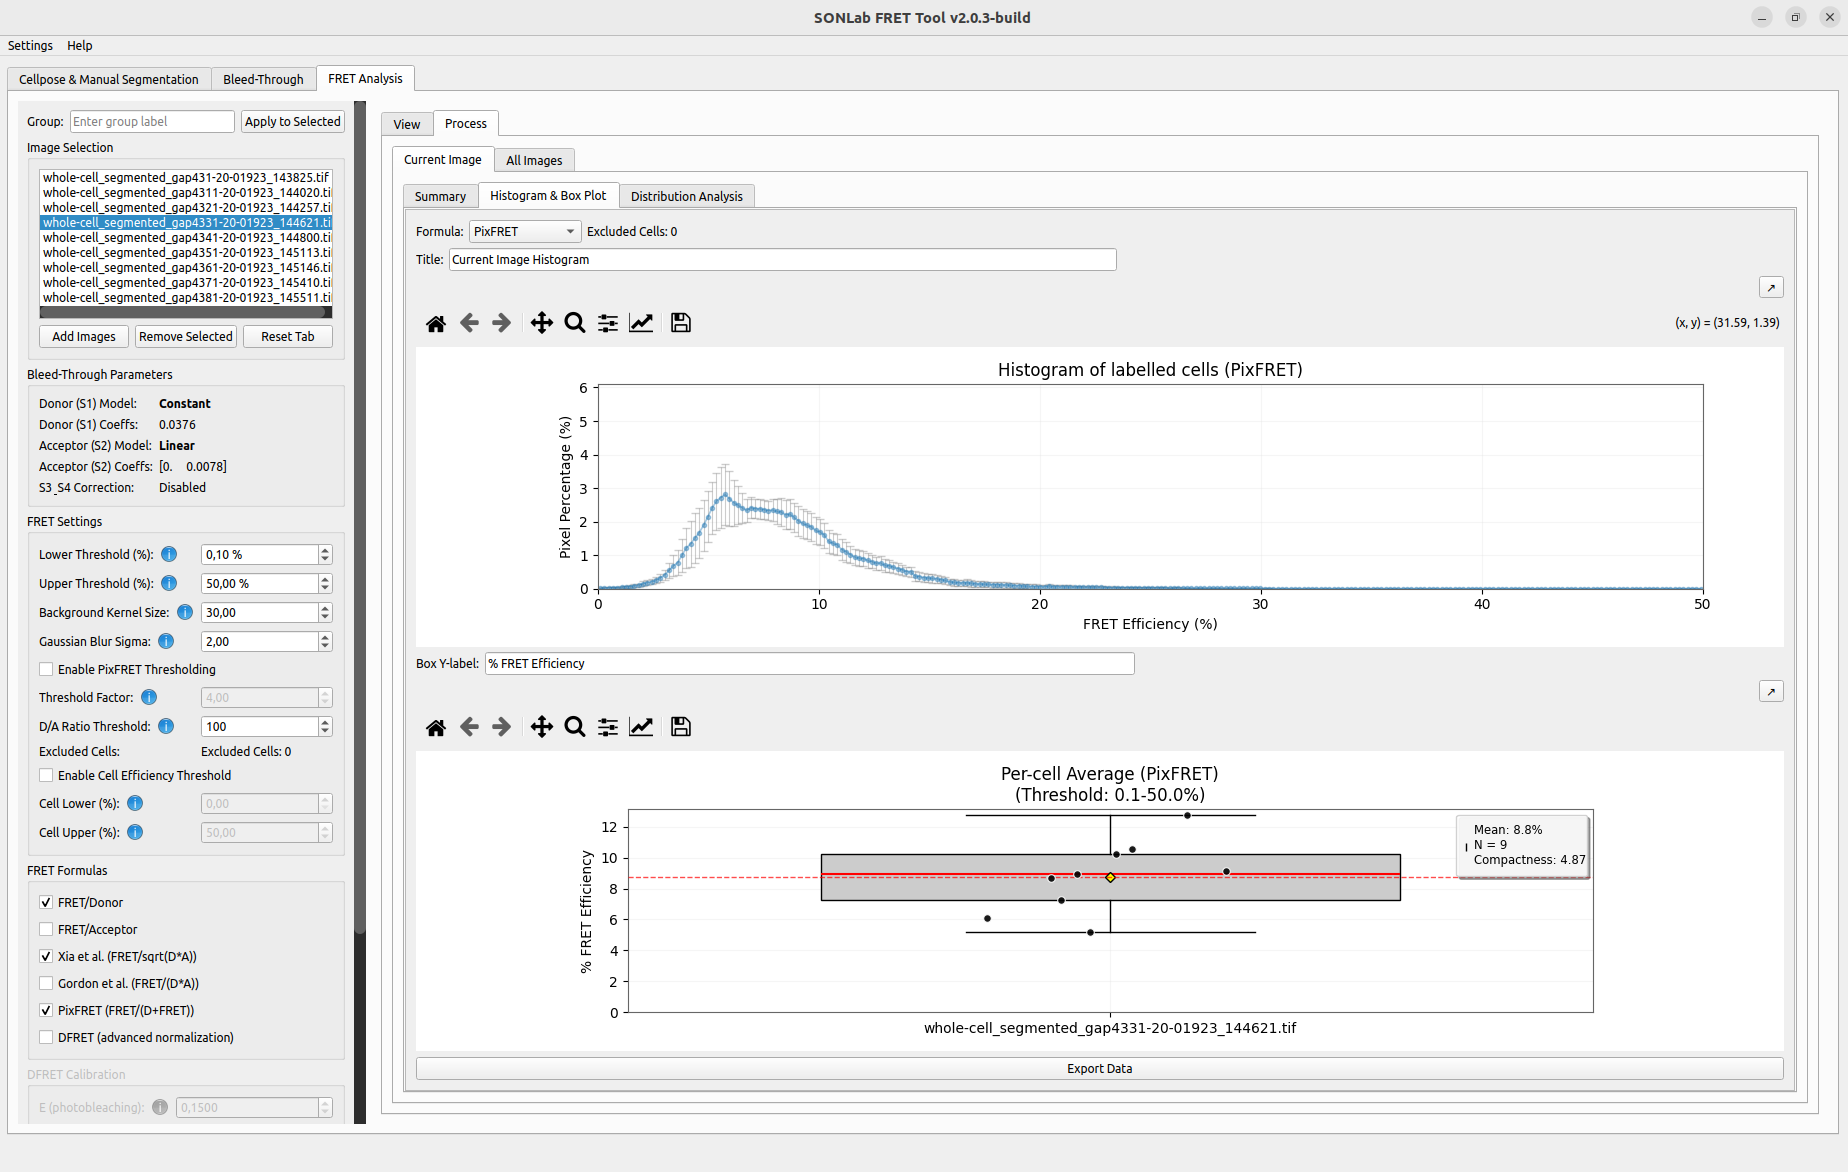Image resolution: width=1848 pixels, height=1172 pixels.
Task: Adjust Lower Threshold spinner arrows
Action: point(325,554)
